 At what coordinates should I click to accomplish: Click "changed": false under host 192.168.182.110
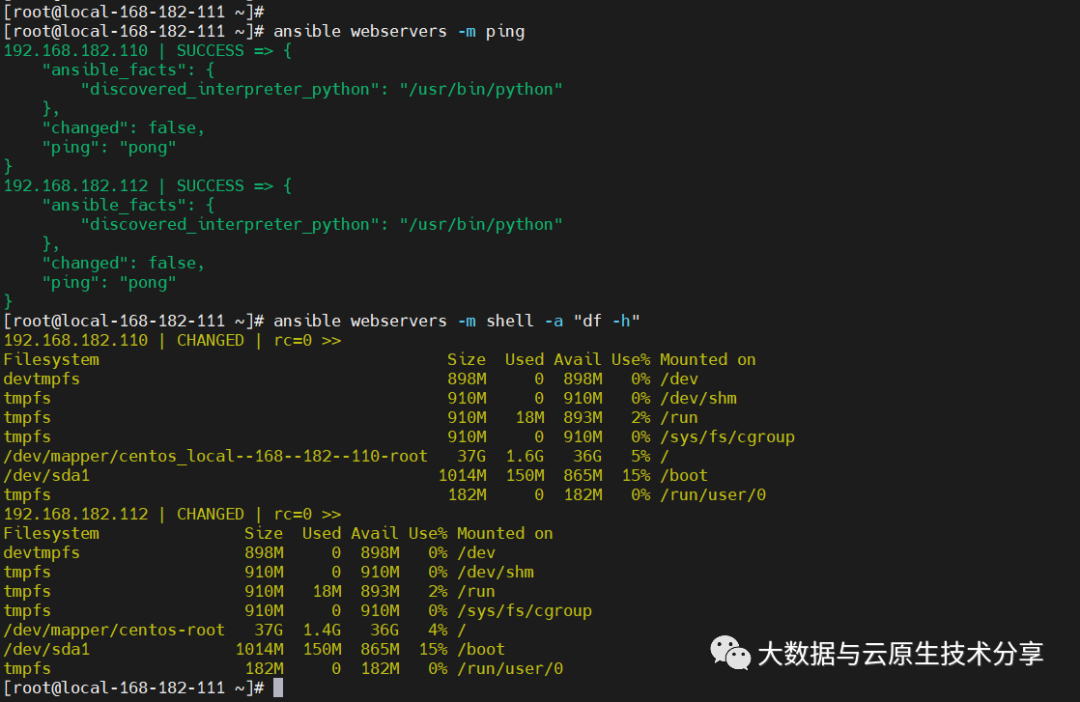pos(123,128)
